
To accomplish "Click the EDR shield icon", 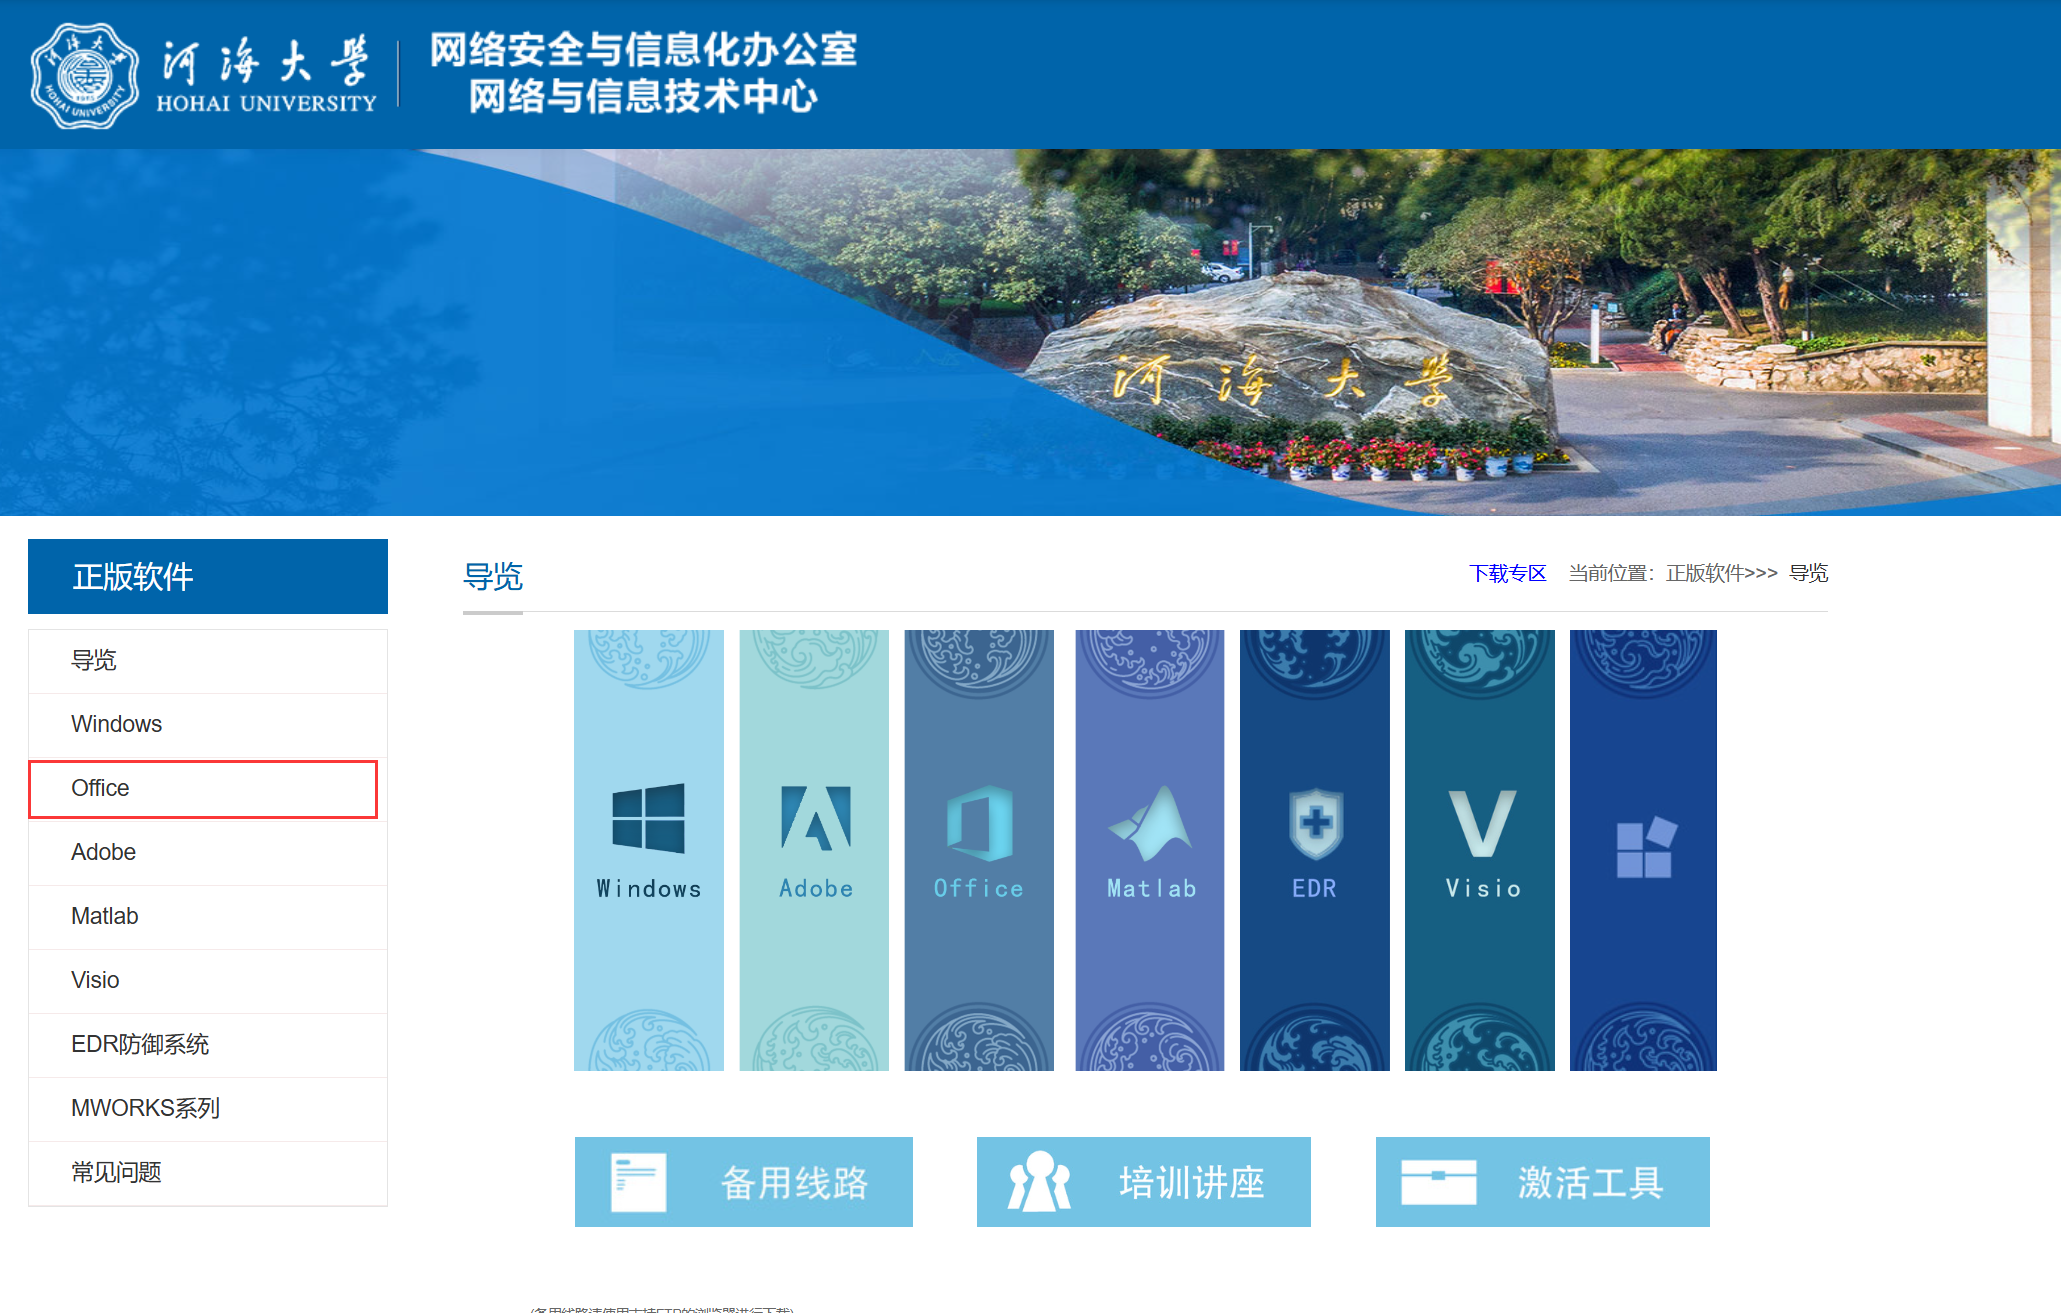I will pos(1314,823).
